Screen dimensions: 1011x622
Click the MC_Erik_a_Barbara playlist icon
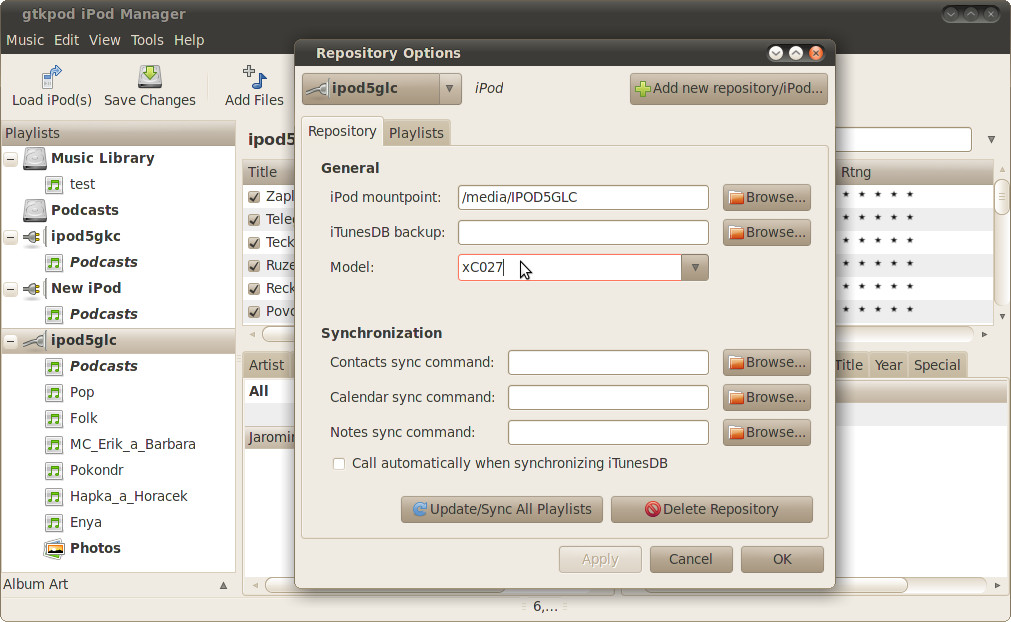[x=54, y=445]
